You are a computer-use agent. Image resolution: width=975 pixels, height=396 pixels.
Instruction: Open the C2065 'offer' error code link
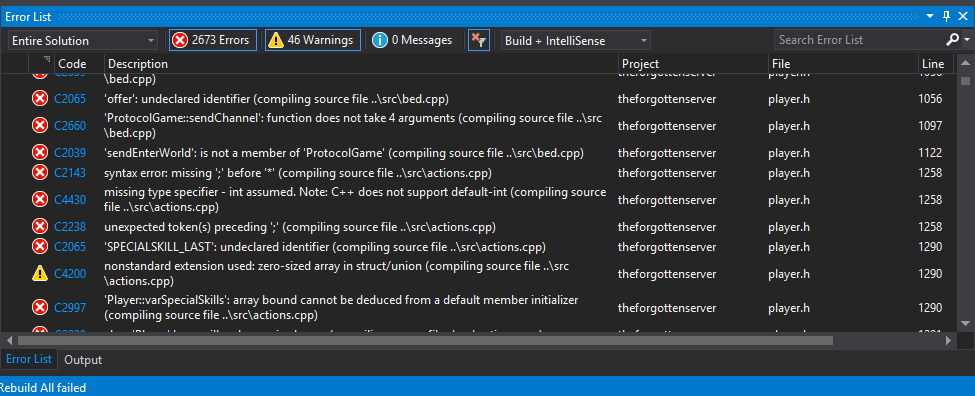click(70, 99)
